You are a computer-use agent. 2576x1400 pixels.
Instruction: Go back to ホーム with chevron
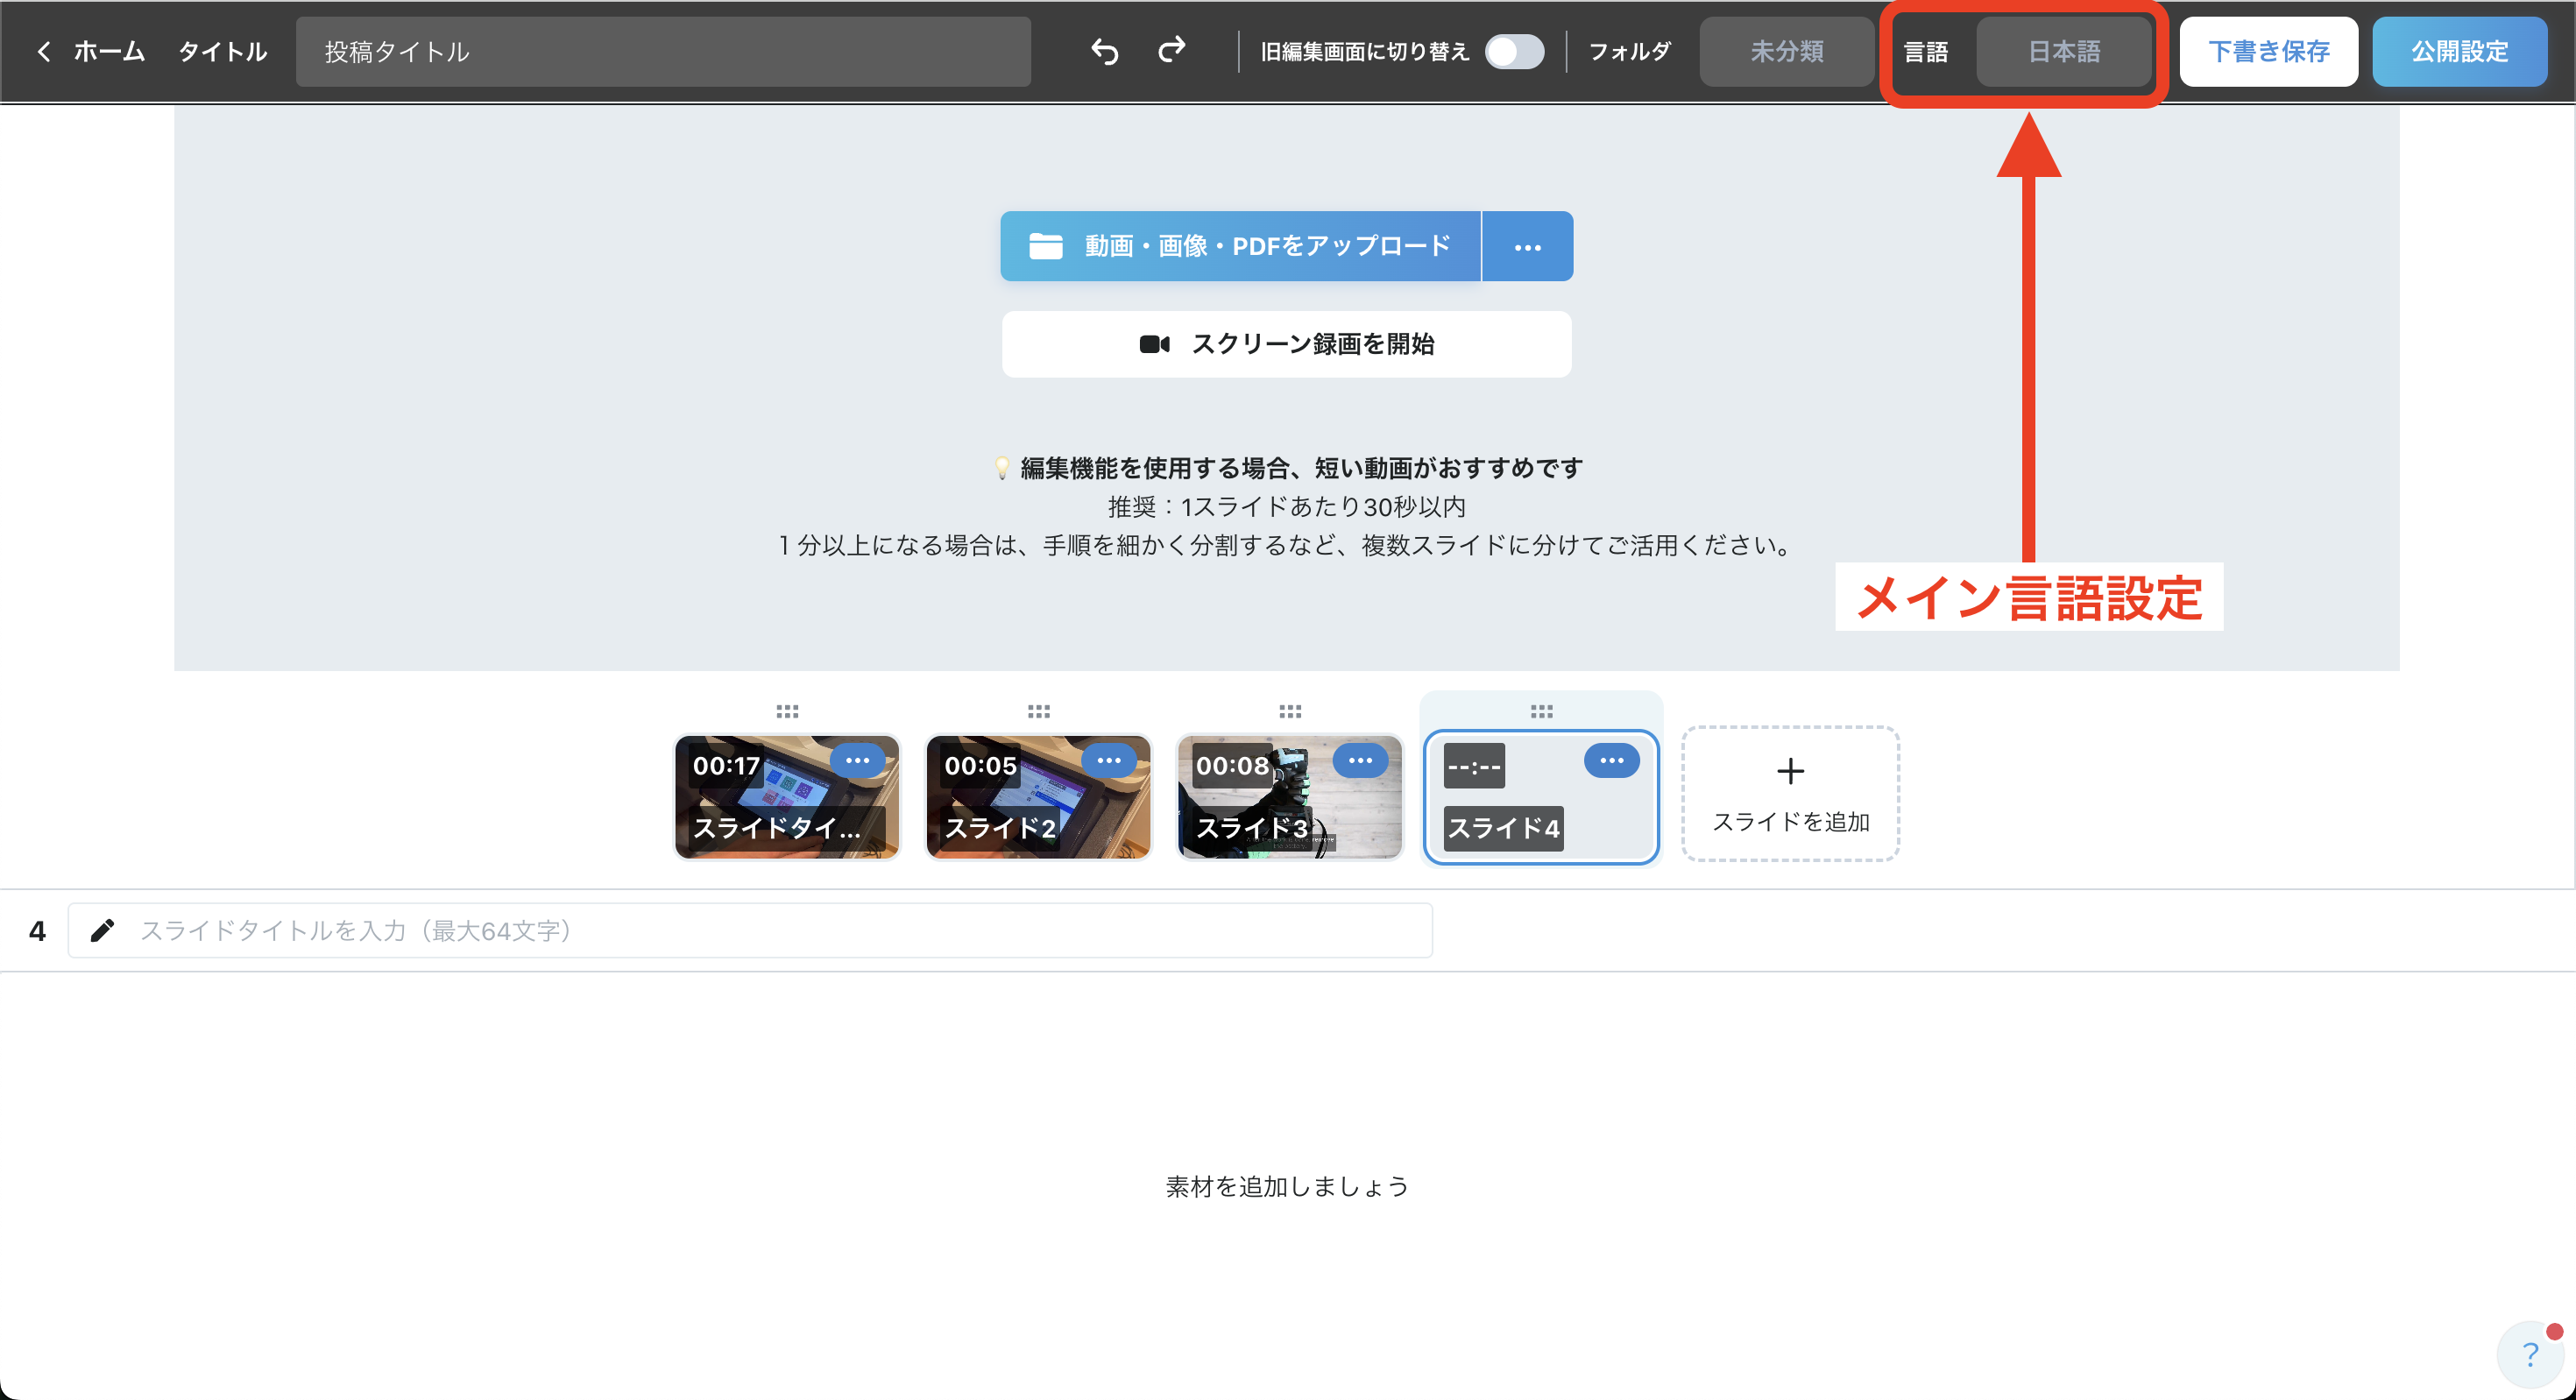tap(90, 51)
